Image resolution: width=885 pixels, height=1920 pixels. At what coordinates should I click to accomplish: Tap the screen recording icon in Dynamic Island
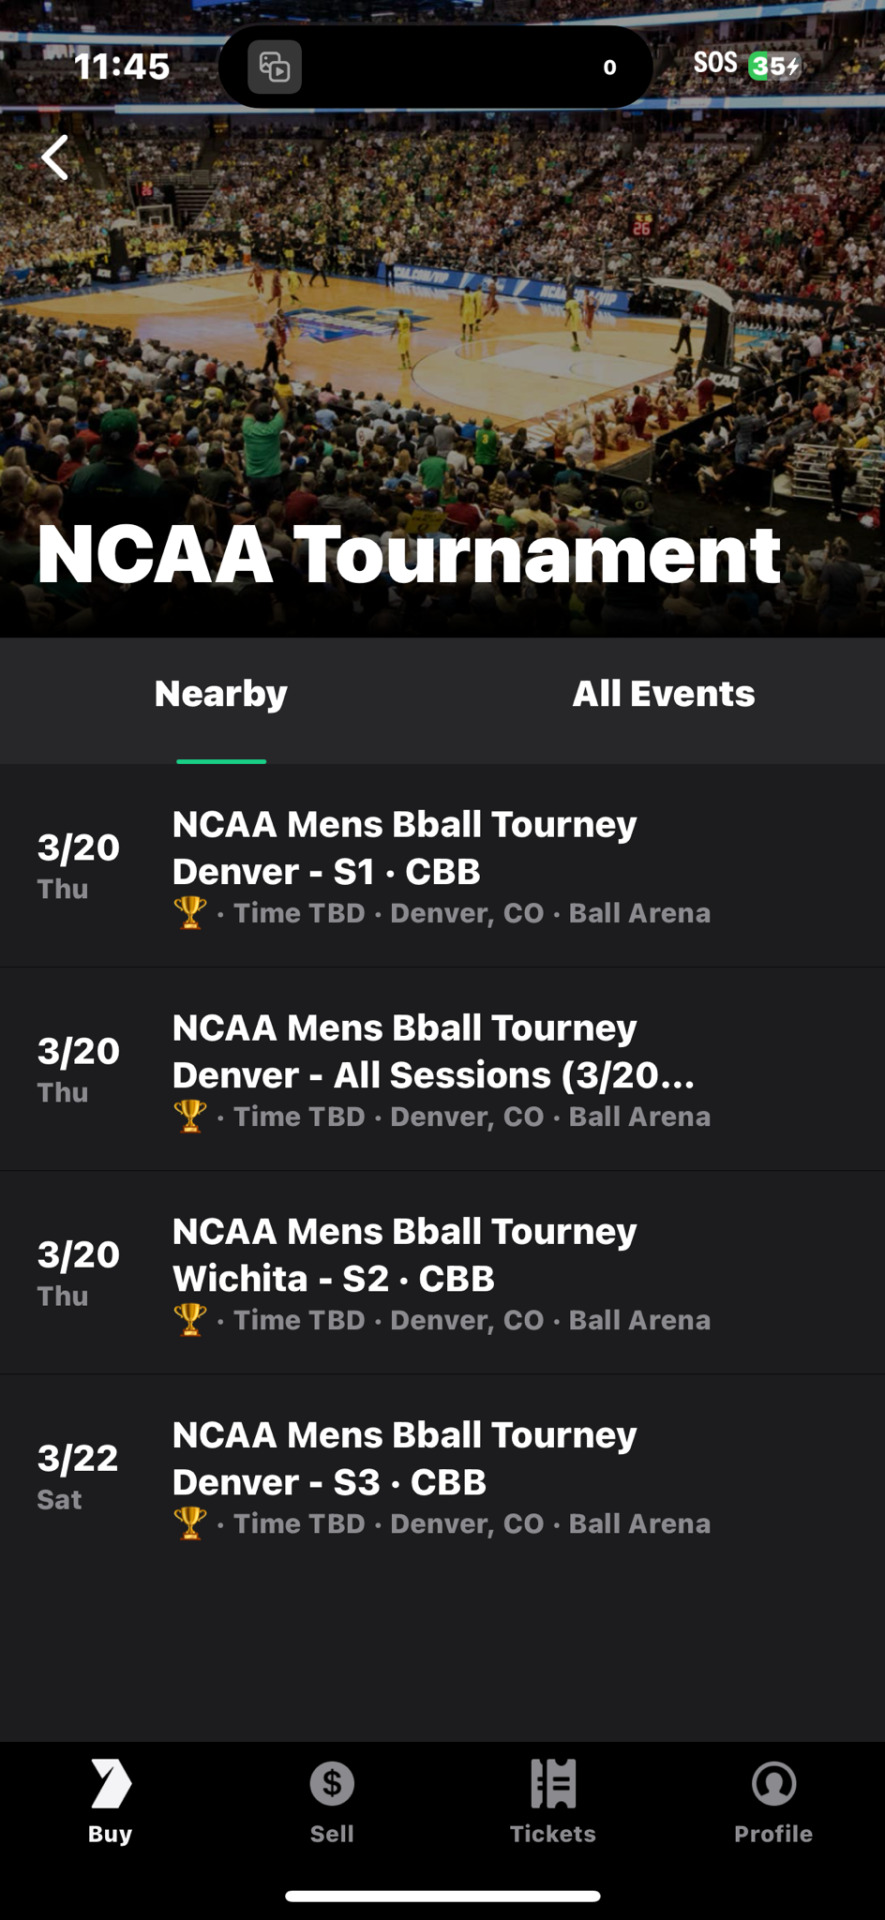point(275,67)
